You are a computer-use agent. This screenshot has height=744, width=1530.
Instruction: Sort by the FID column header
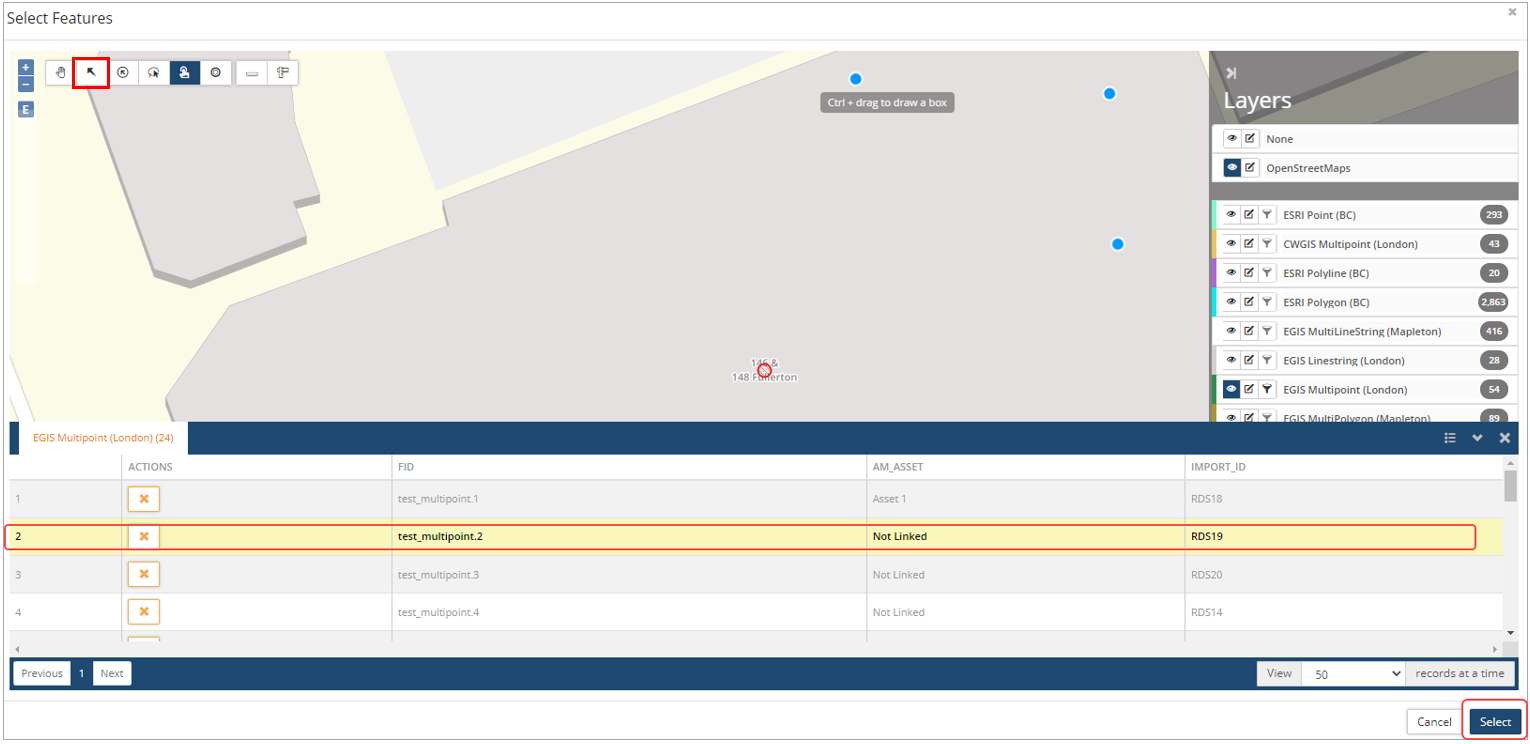coord(629,467)
